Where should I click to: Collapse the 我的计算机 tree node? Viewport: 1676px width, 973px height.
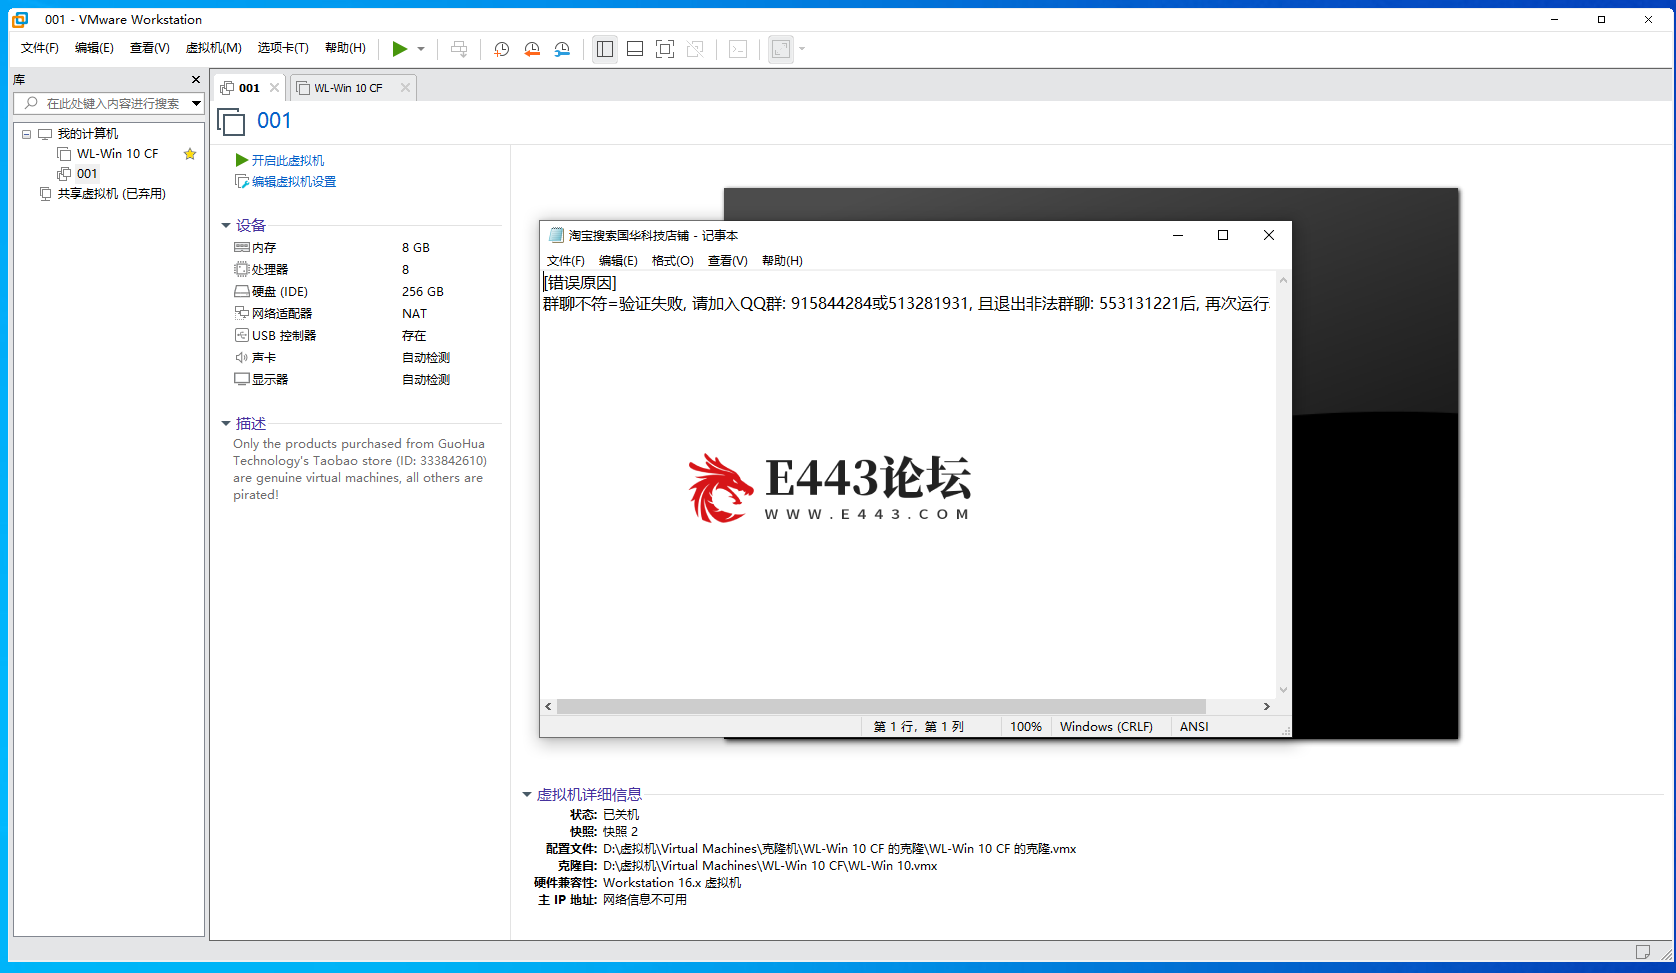(x=26, y=134)
